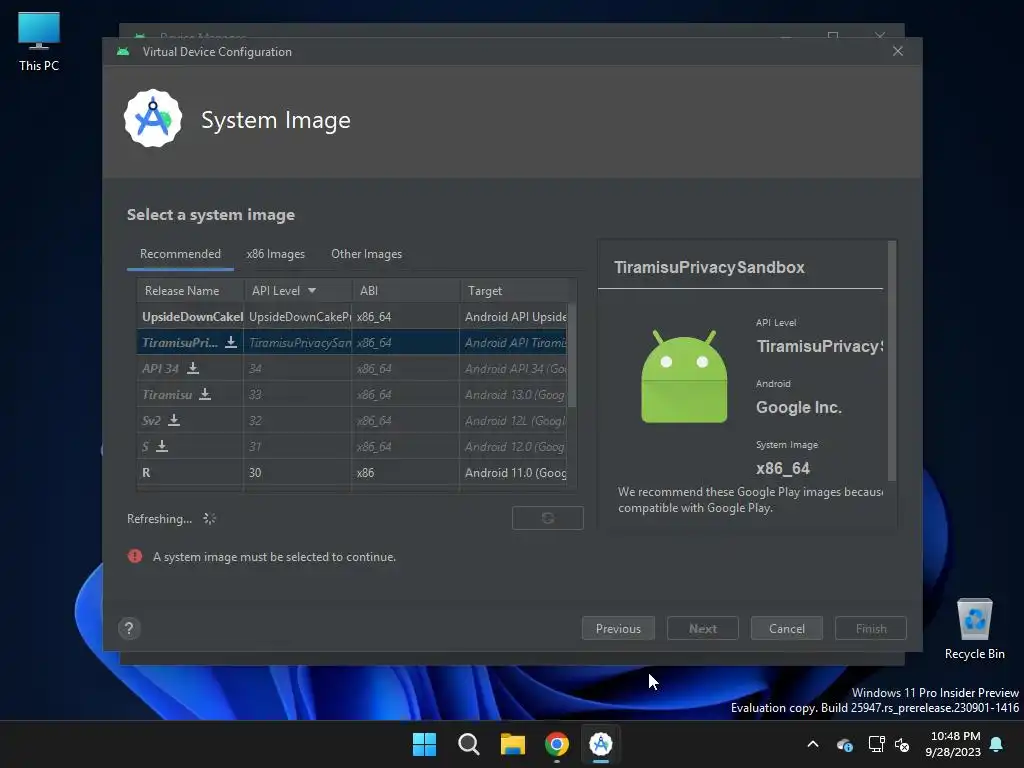Click the red error warning icon

point(135,556)
